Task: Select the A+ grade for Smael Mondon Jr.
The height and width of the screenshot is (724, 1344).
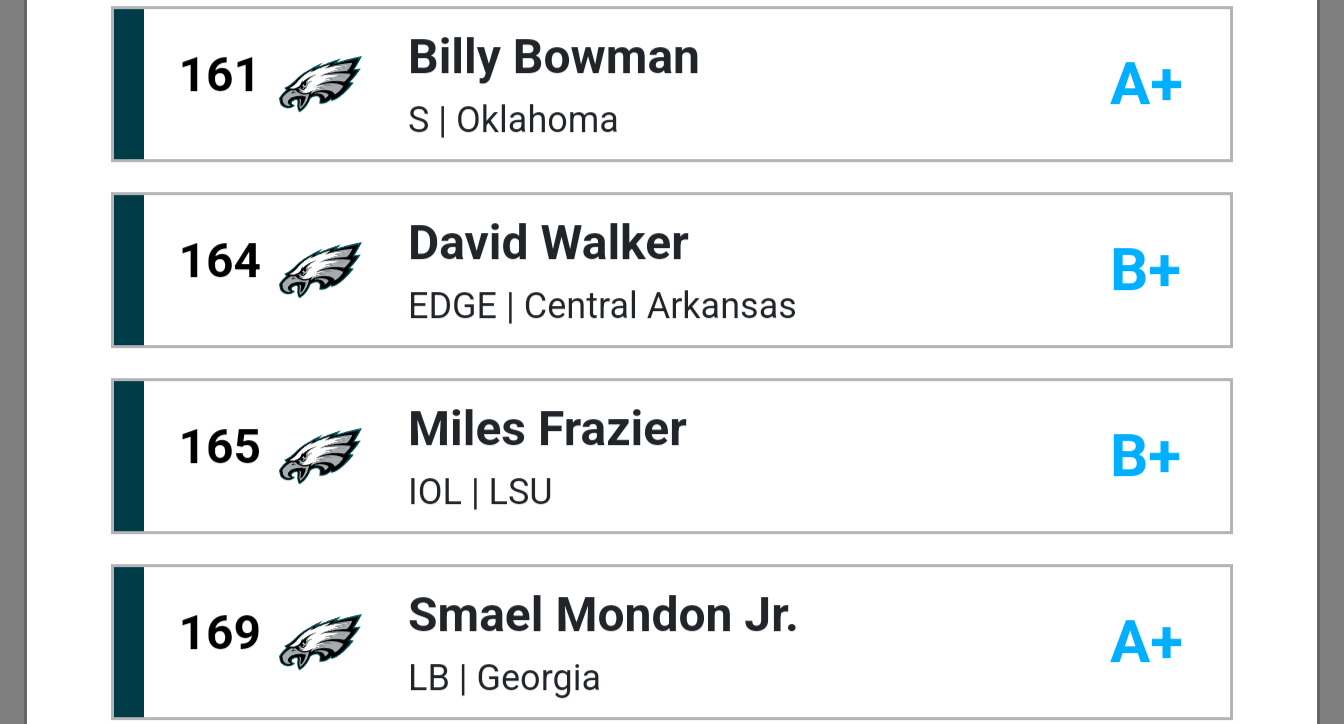Action: 1146,643
